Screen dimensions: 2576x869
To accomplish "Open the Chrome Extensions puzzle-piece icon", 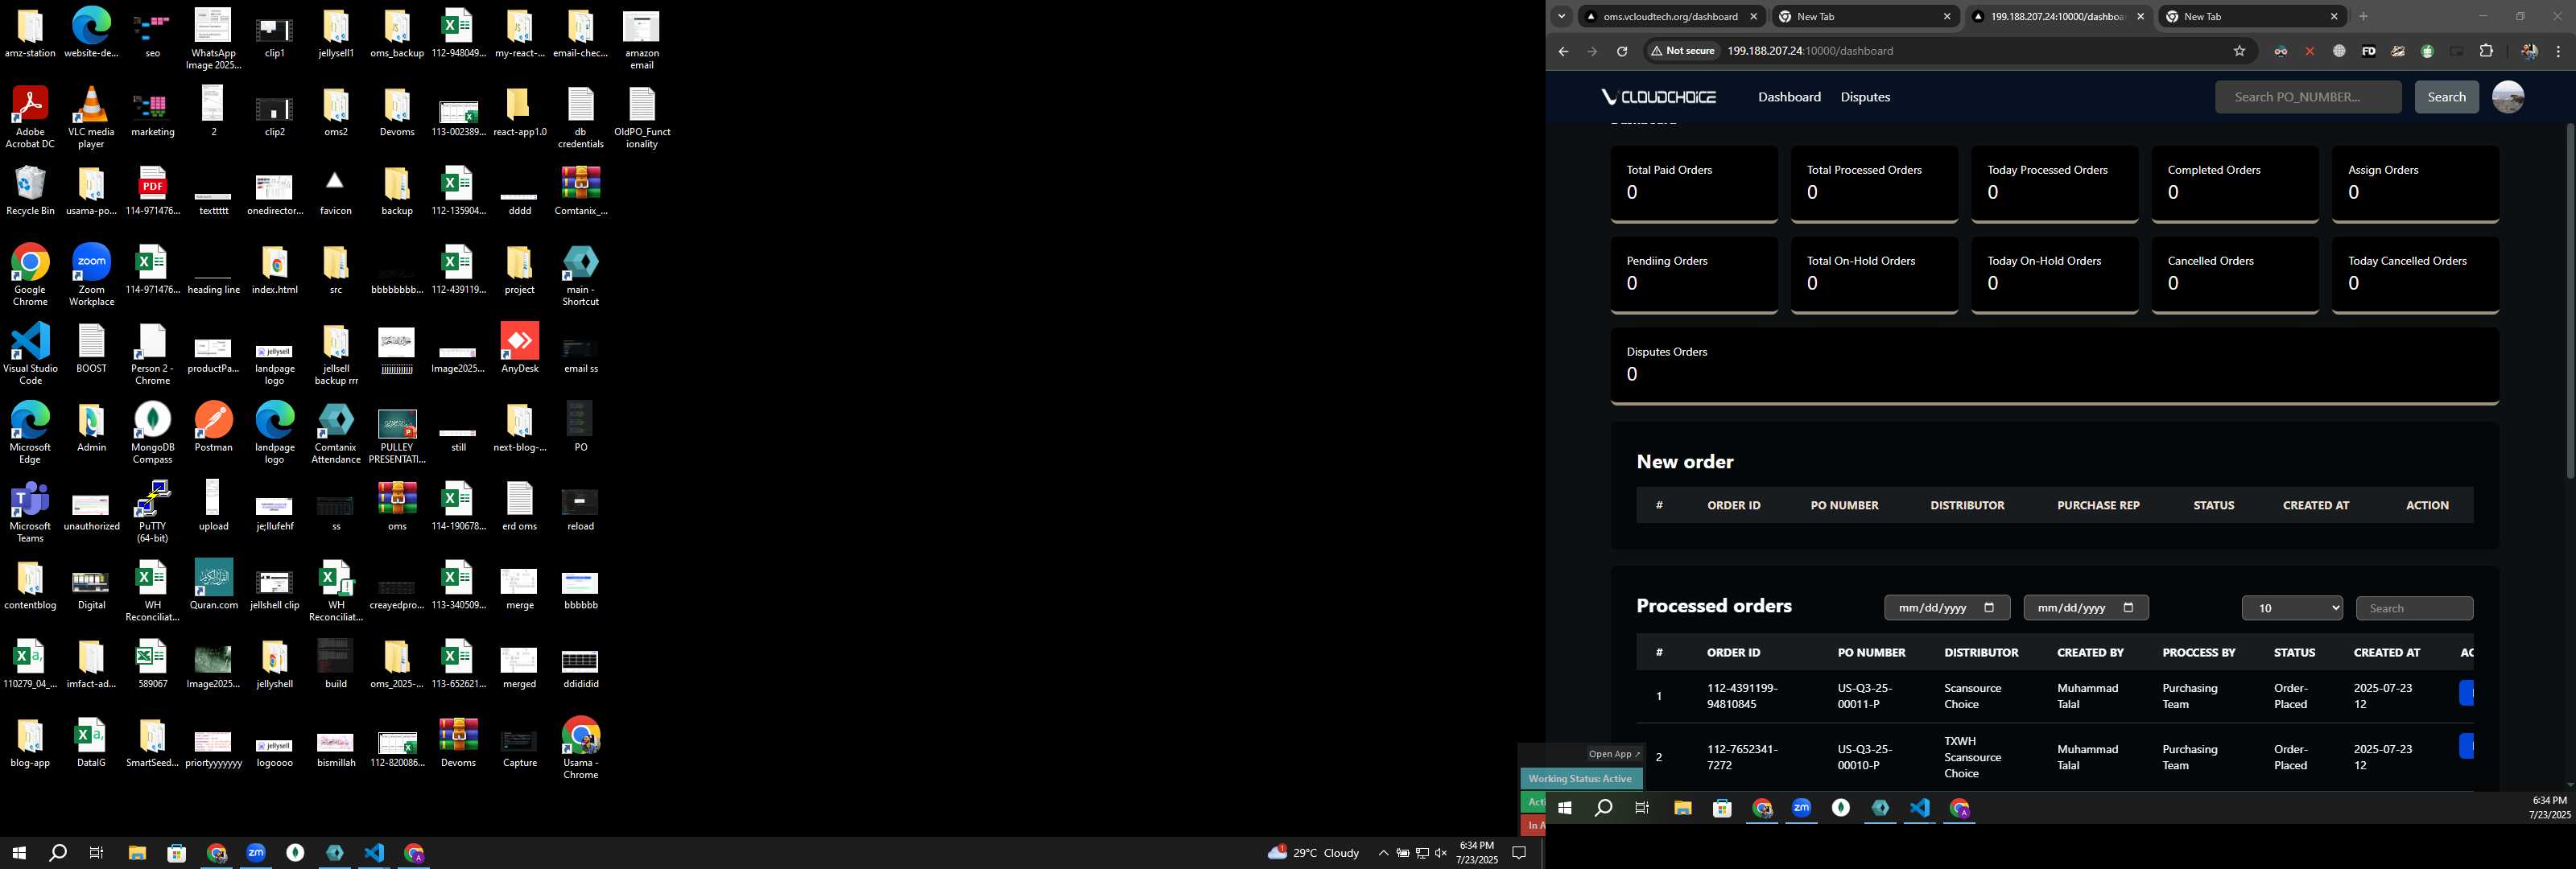I will pos(2486,51).
